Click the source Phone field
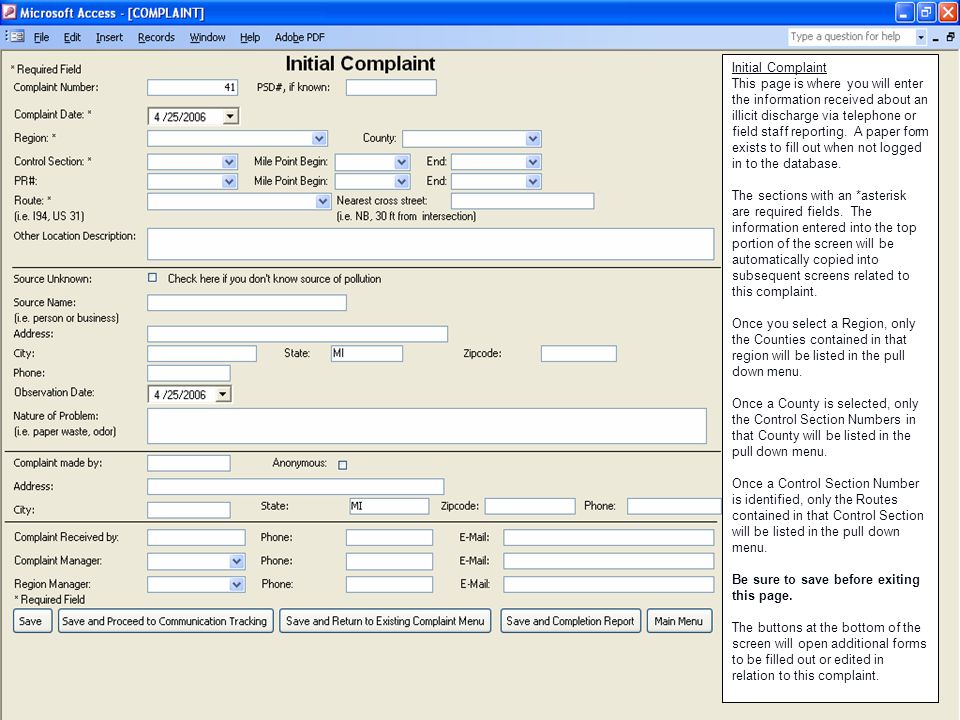This screenshot has height=720, width=960. tap(189, 373)
